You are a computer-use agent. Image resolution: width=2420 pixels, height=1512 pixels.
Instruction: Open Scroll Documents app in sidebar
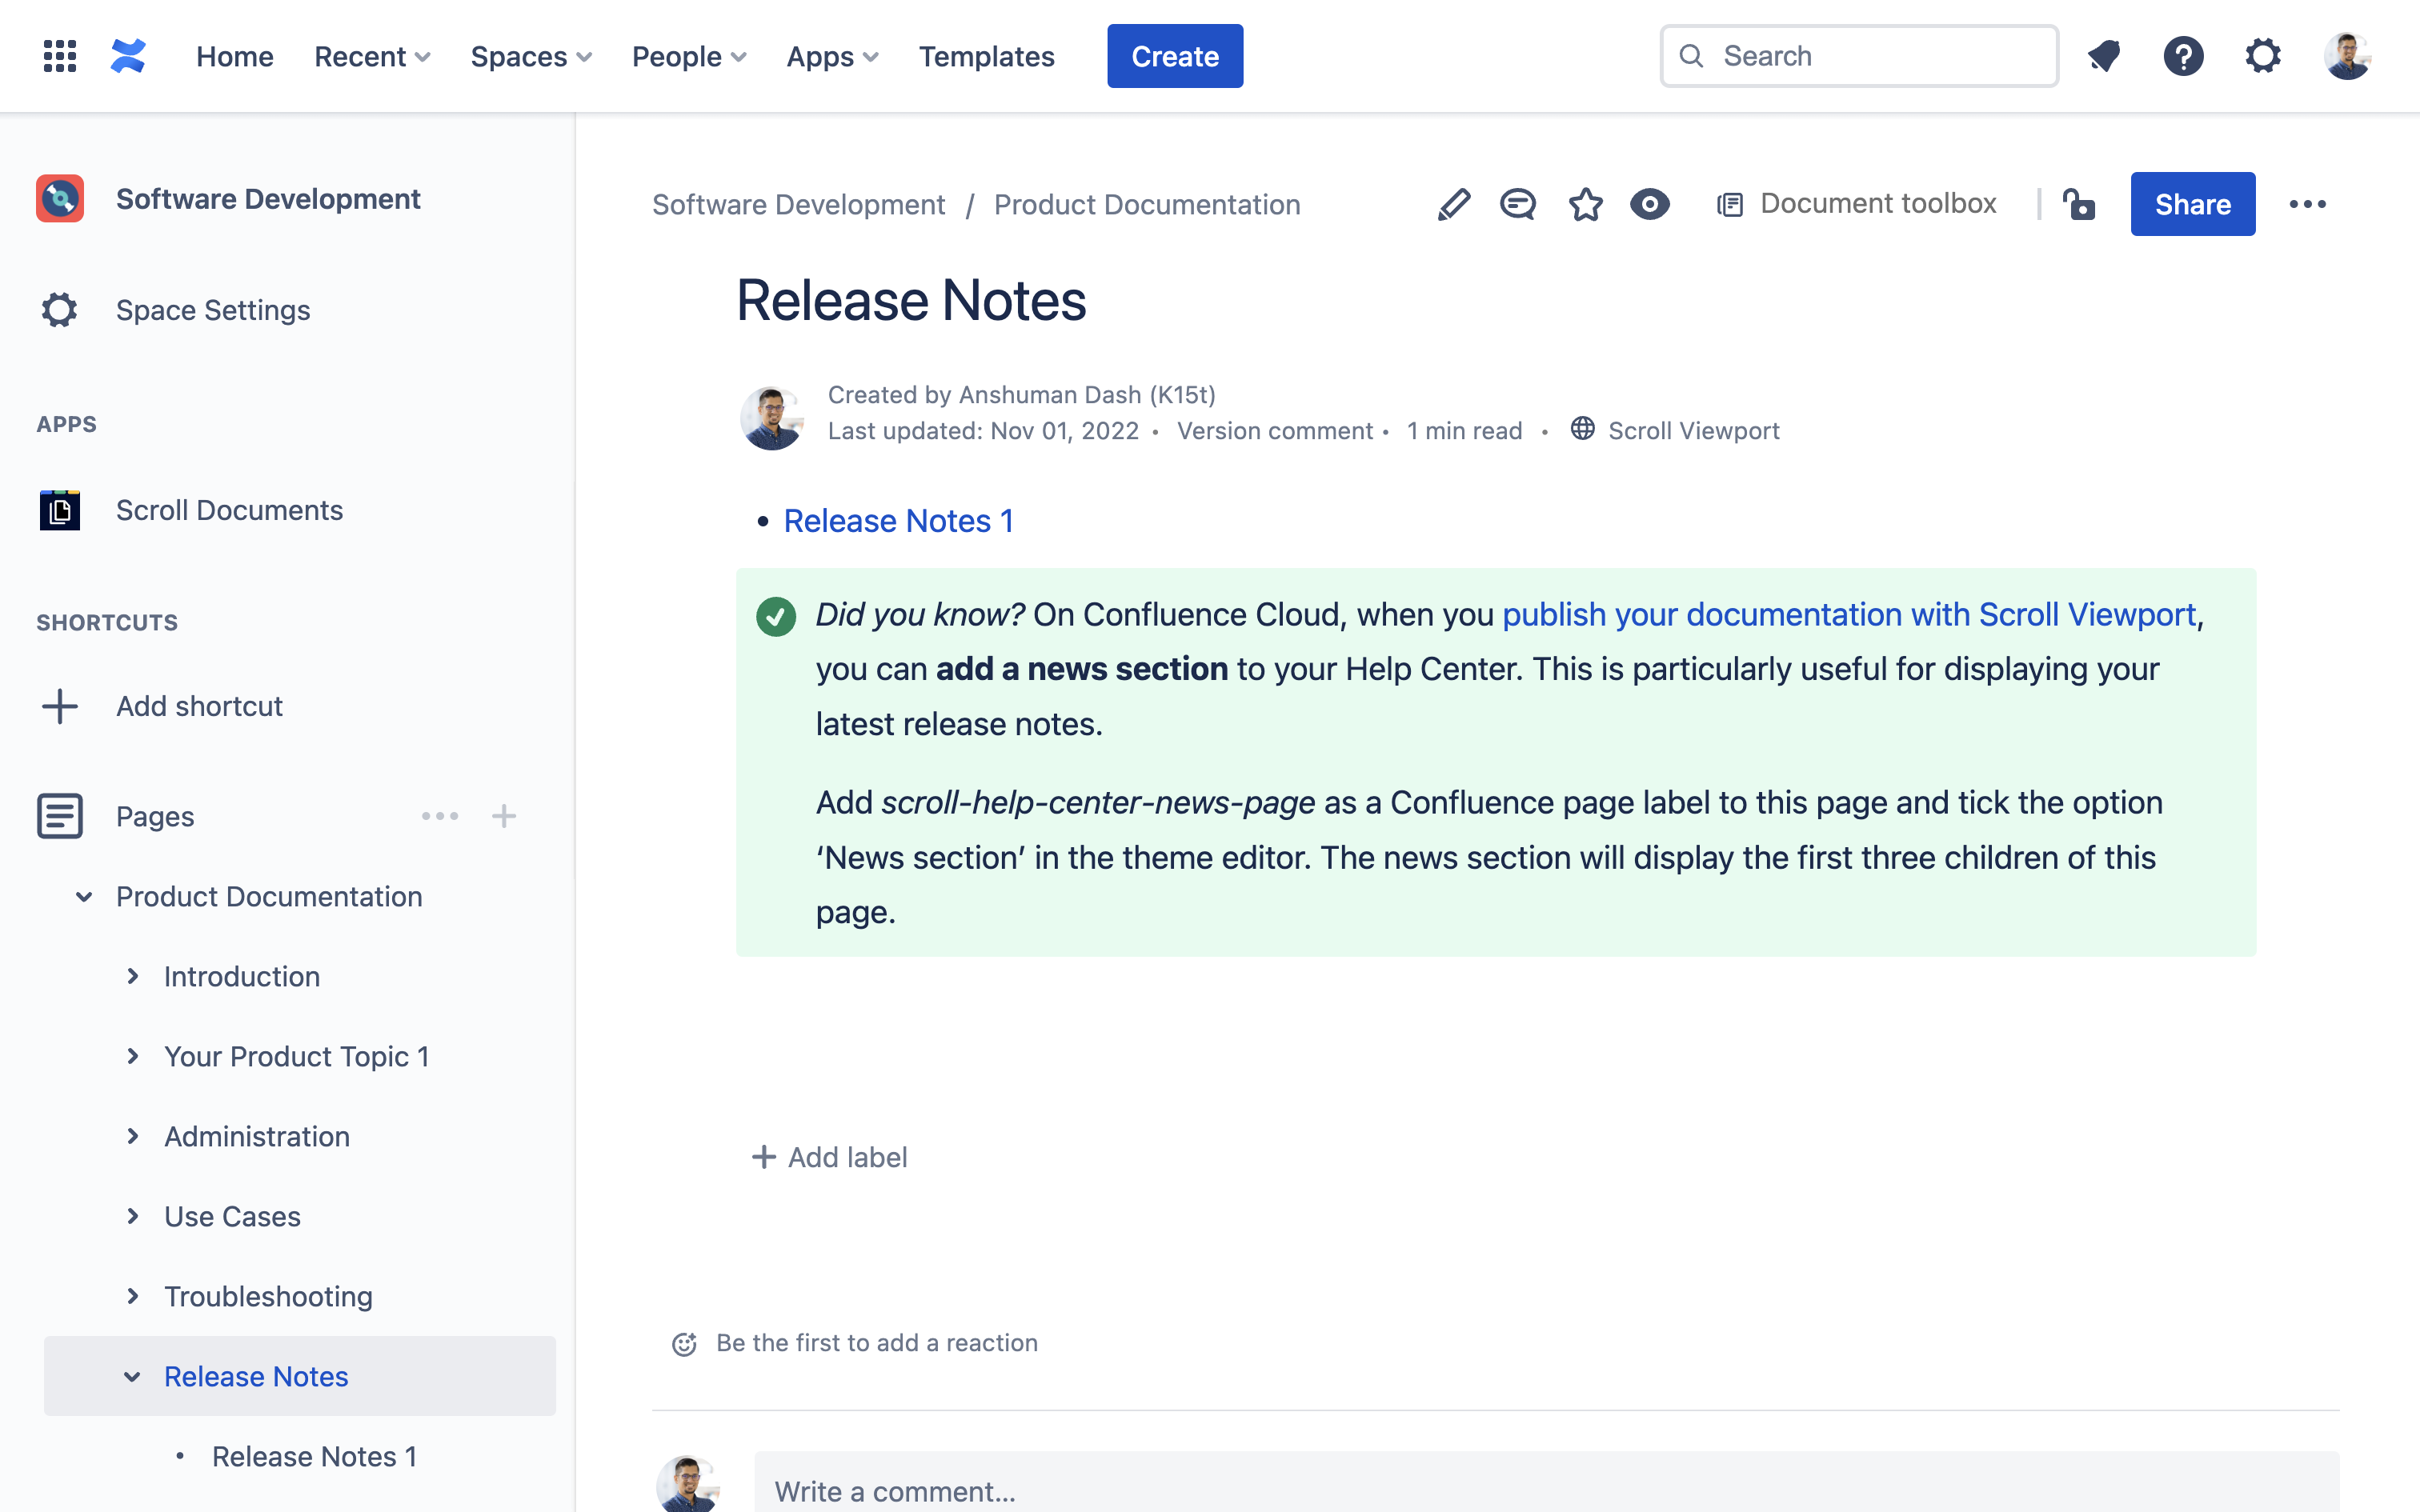point(229,510)
